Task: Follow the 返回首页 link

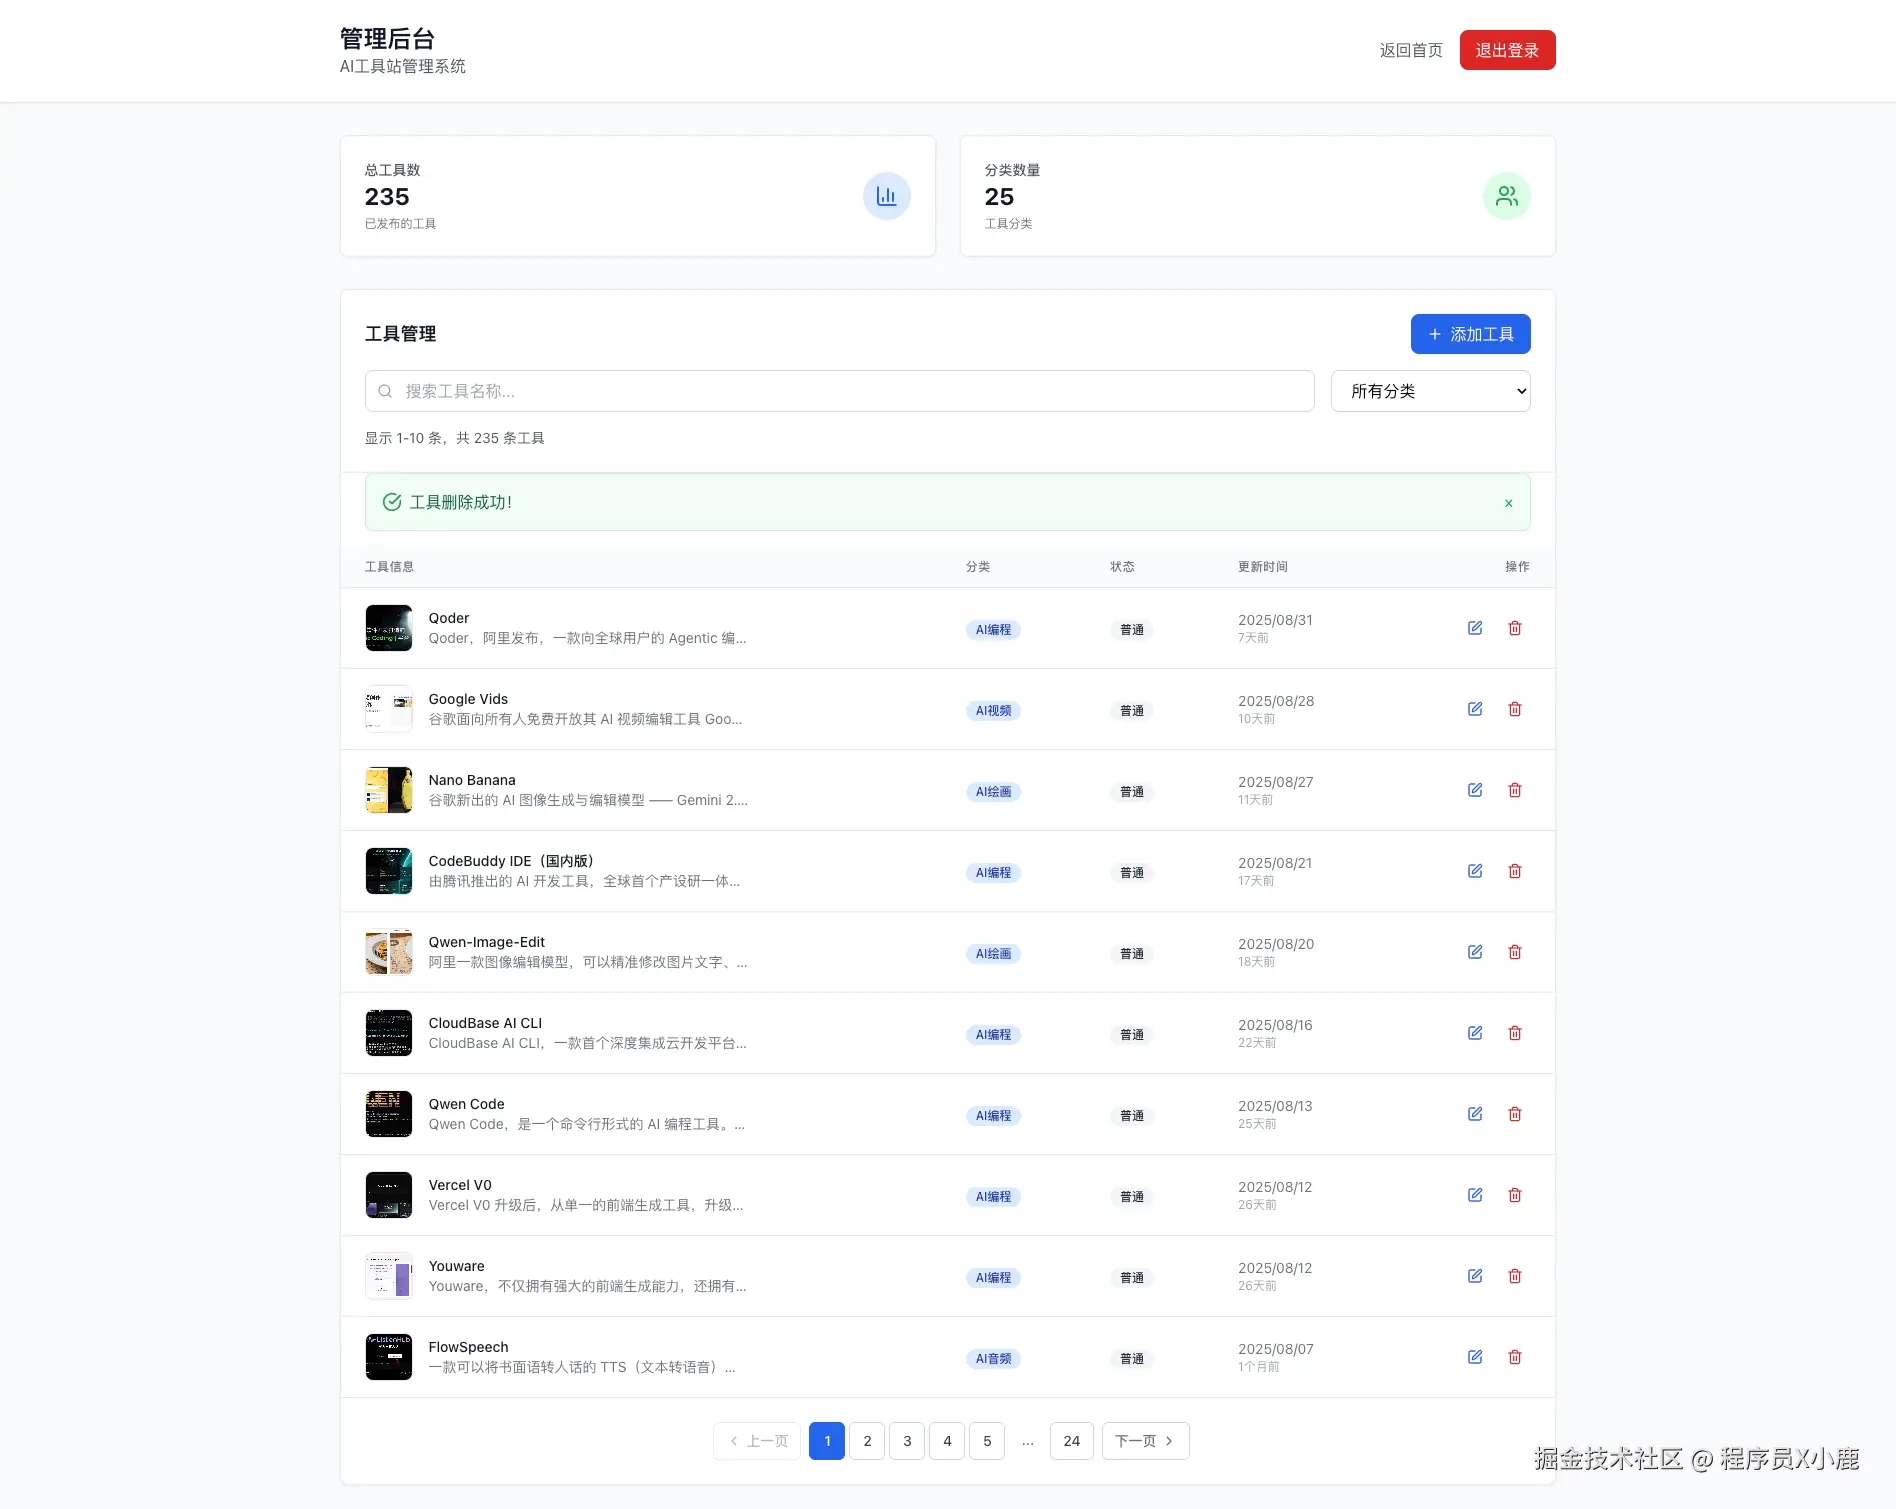Action: 1411,50
